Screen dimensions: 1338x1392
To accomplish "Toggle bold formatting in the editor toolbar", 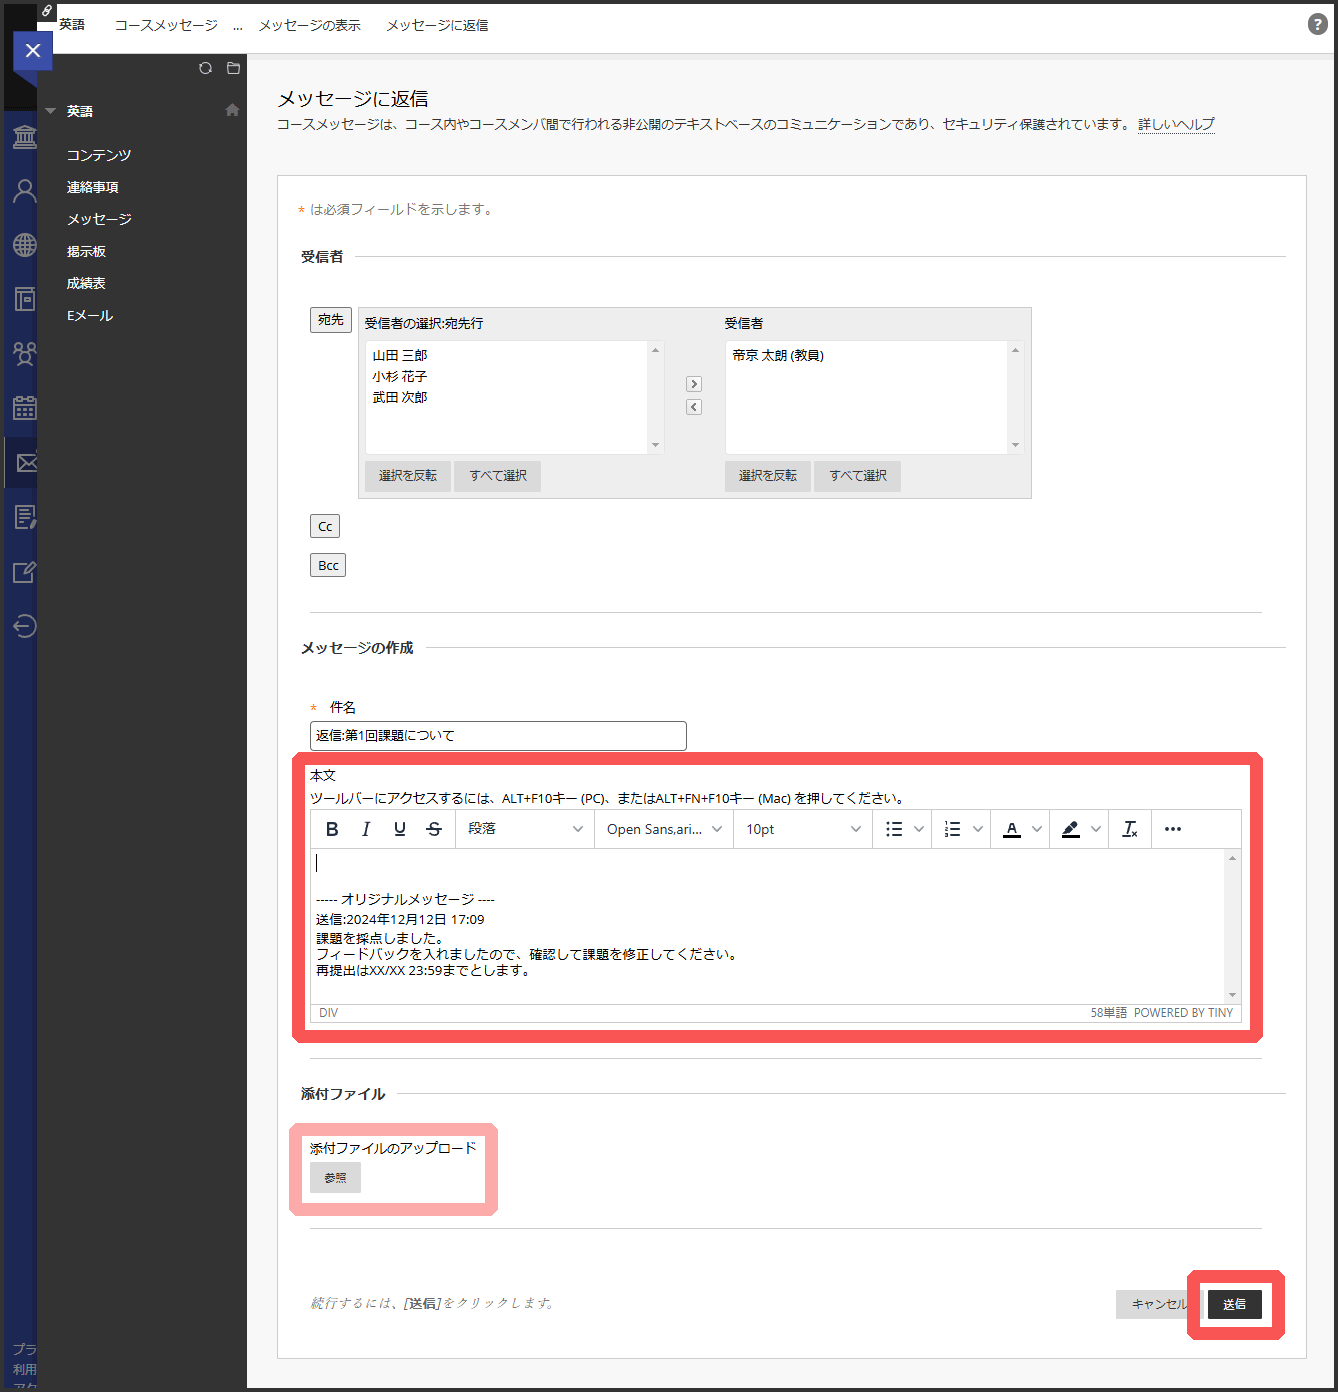I will [332, 829].
